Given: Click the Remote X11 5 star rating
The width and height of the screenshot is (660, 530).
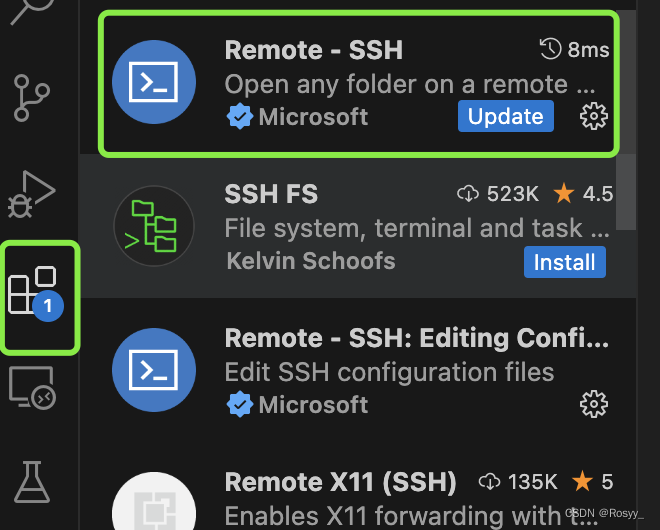Looking at the screenshot, I should 593,482.
